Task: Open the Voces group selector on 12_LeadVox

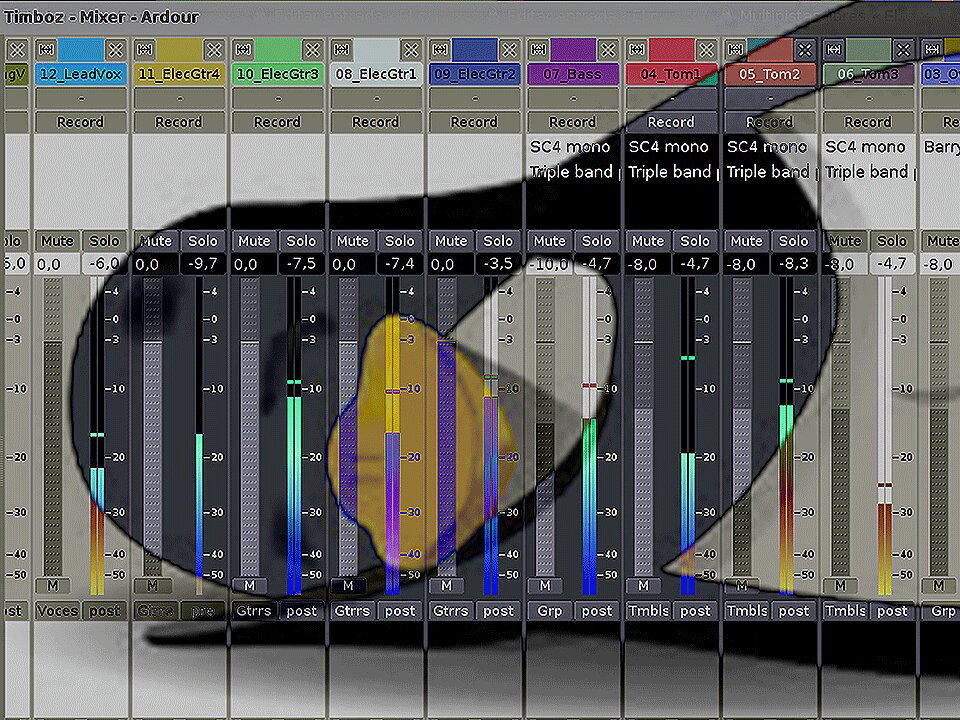Action: tap(58, 611)
